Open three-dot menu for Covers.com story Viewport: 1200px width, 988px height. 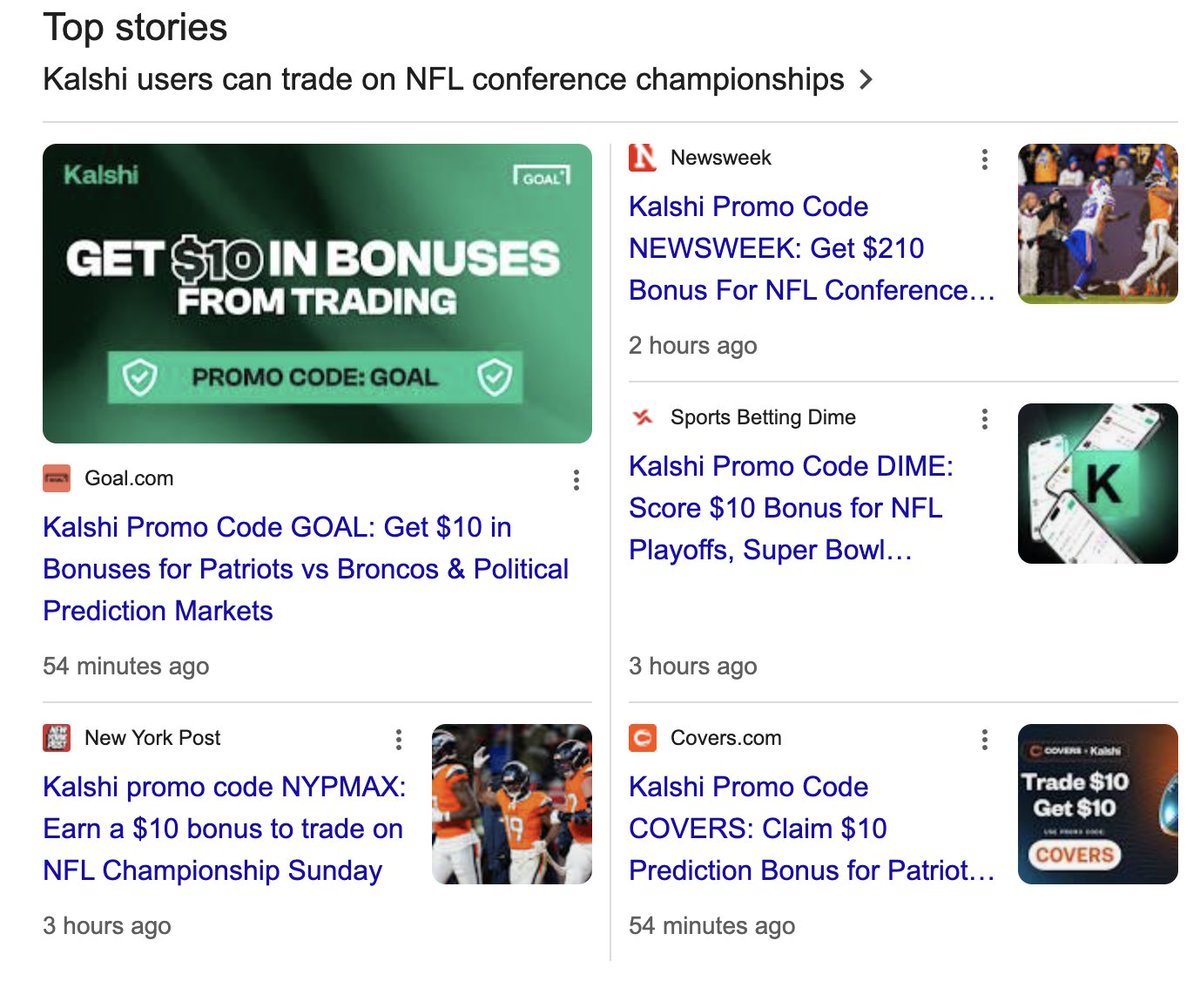(985, 740)
